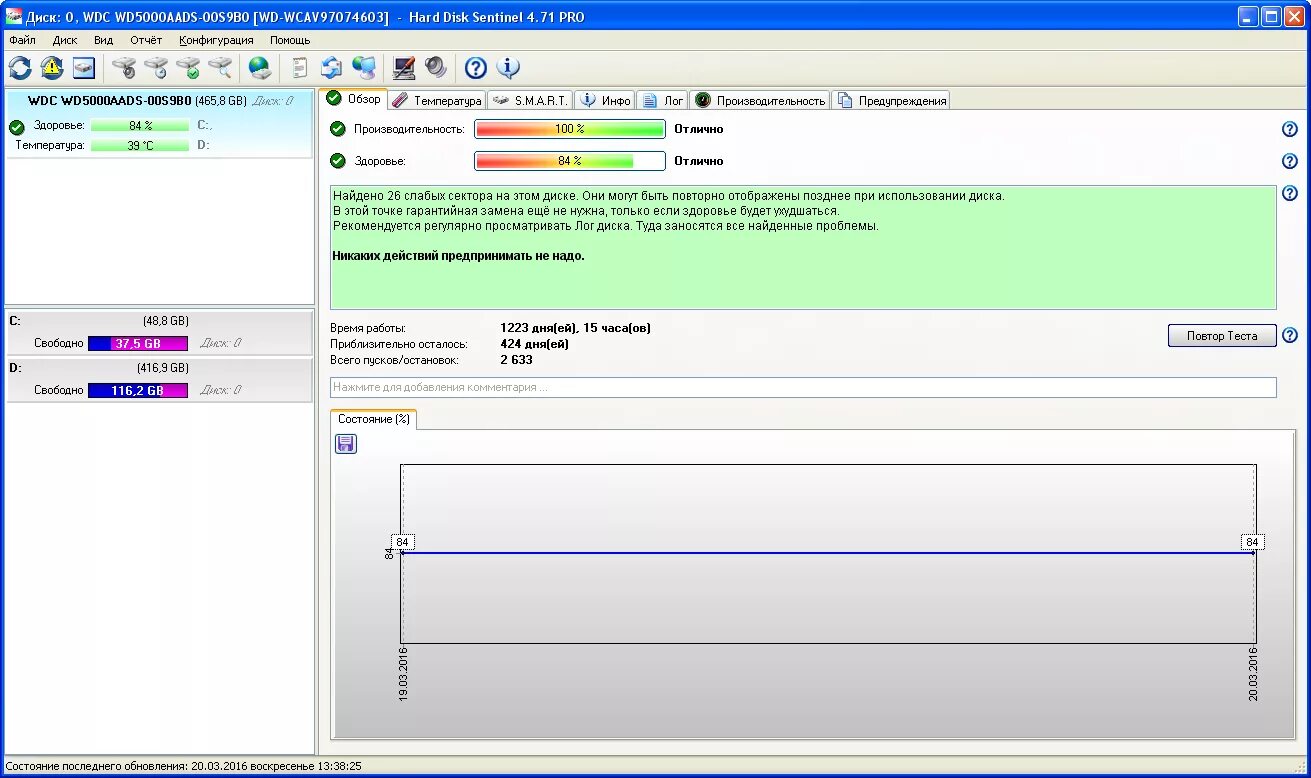1311x778 pixels.
Task: Click the blue arrows send report icon
Action: tap(331, 68)
